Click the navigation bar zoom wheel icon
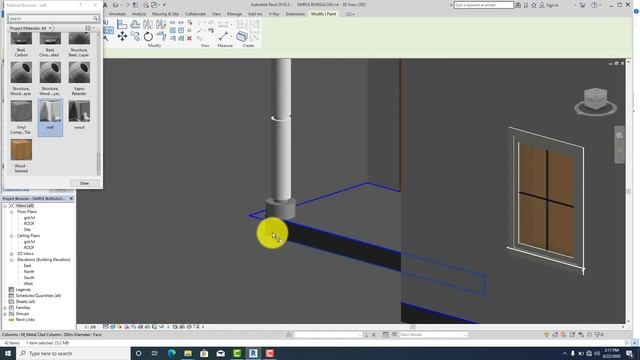640x360 pixels. pyautogui.click(x=619, y=136)
